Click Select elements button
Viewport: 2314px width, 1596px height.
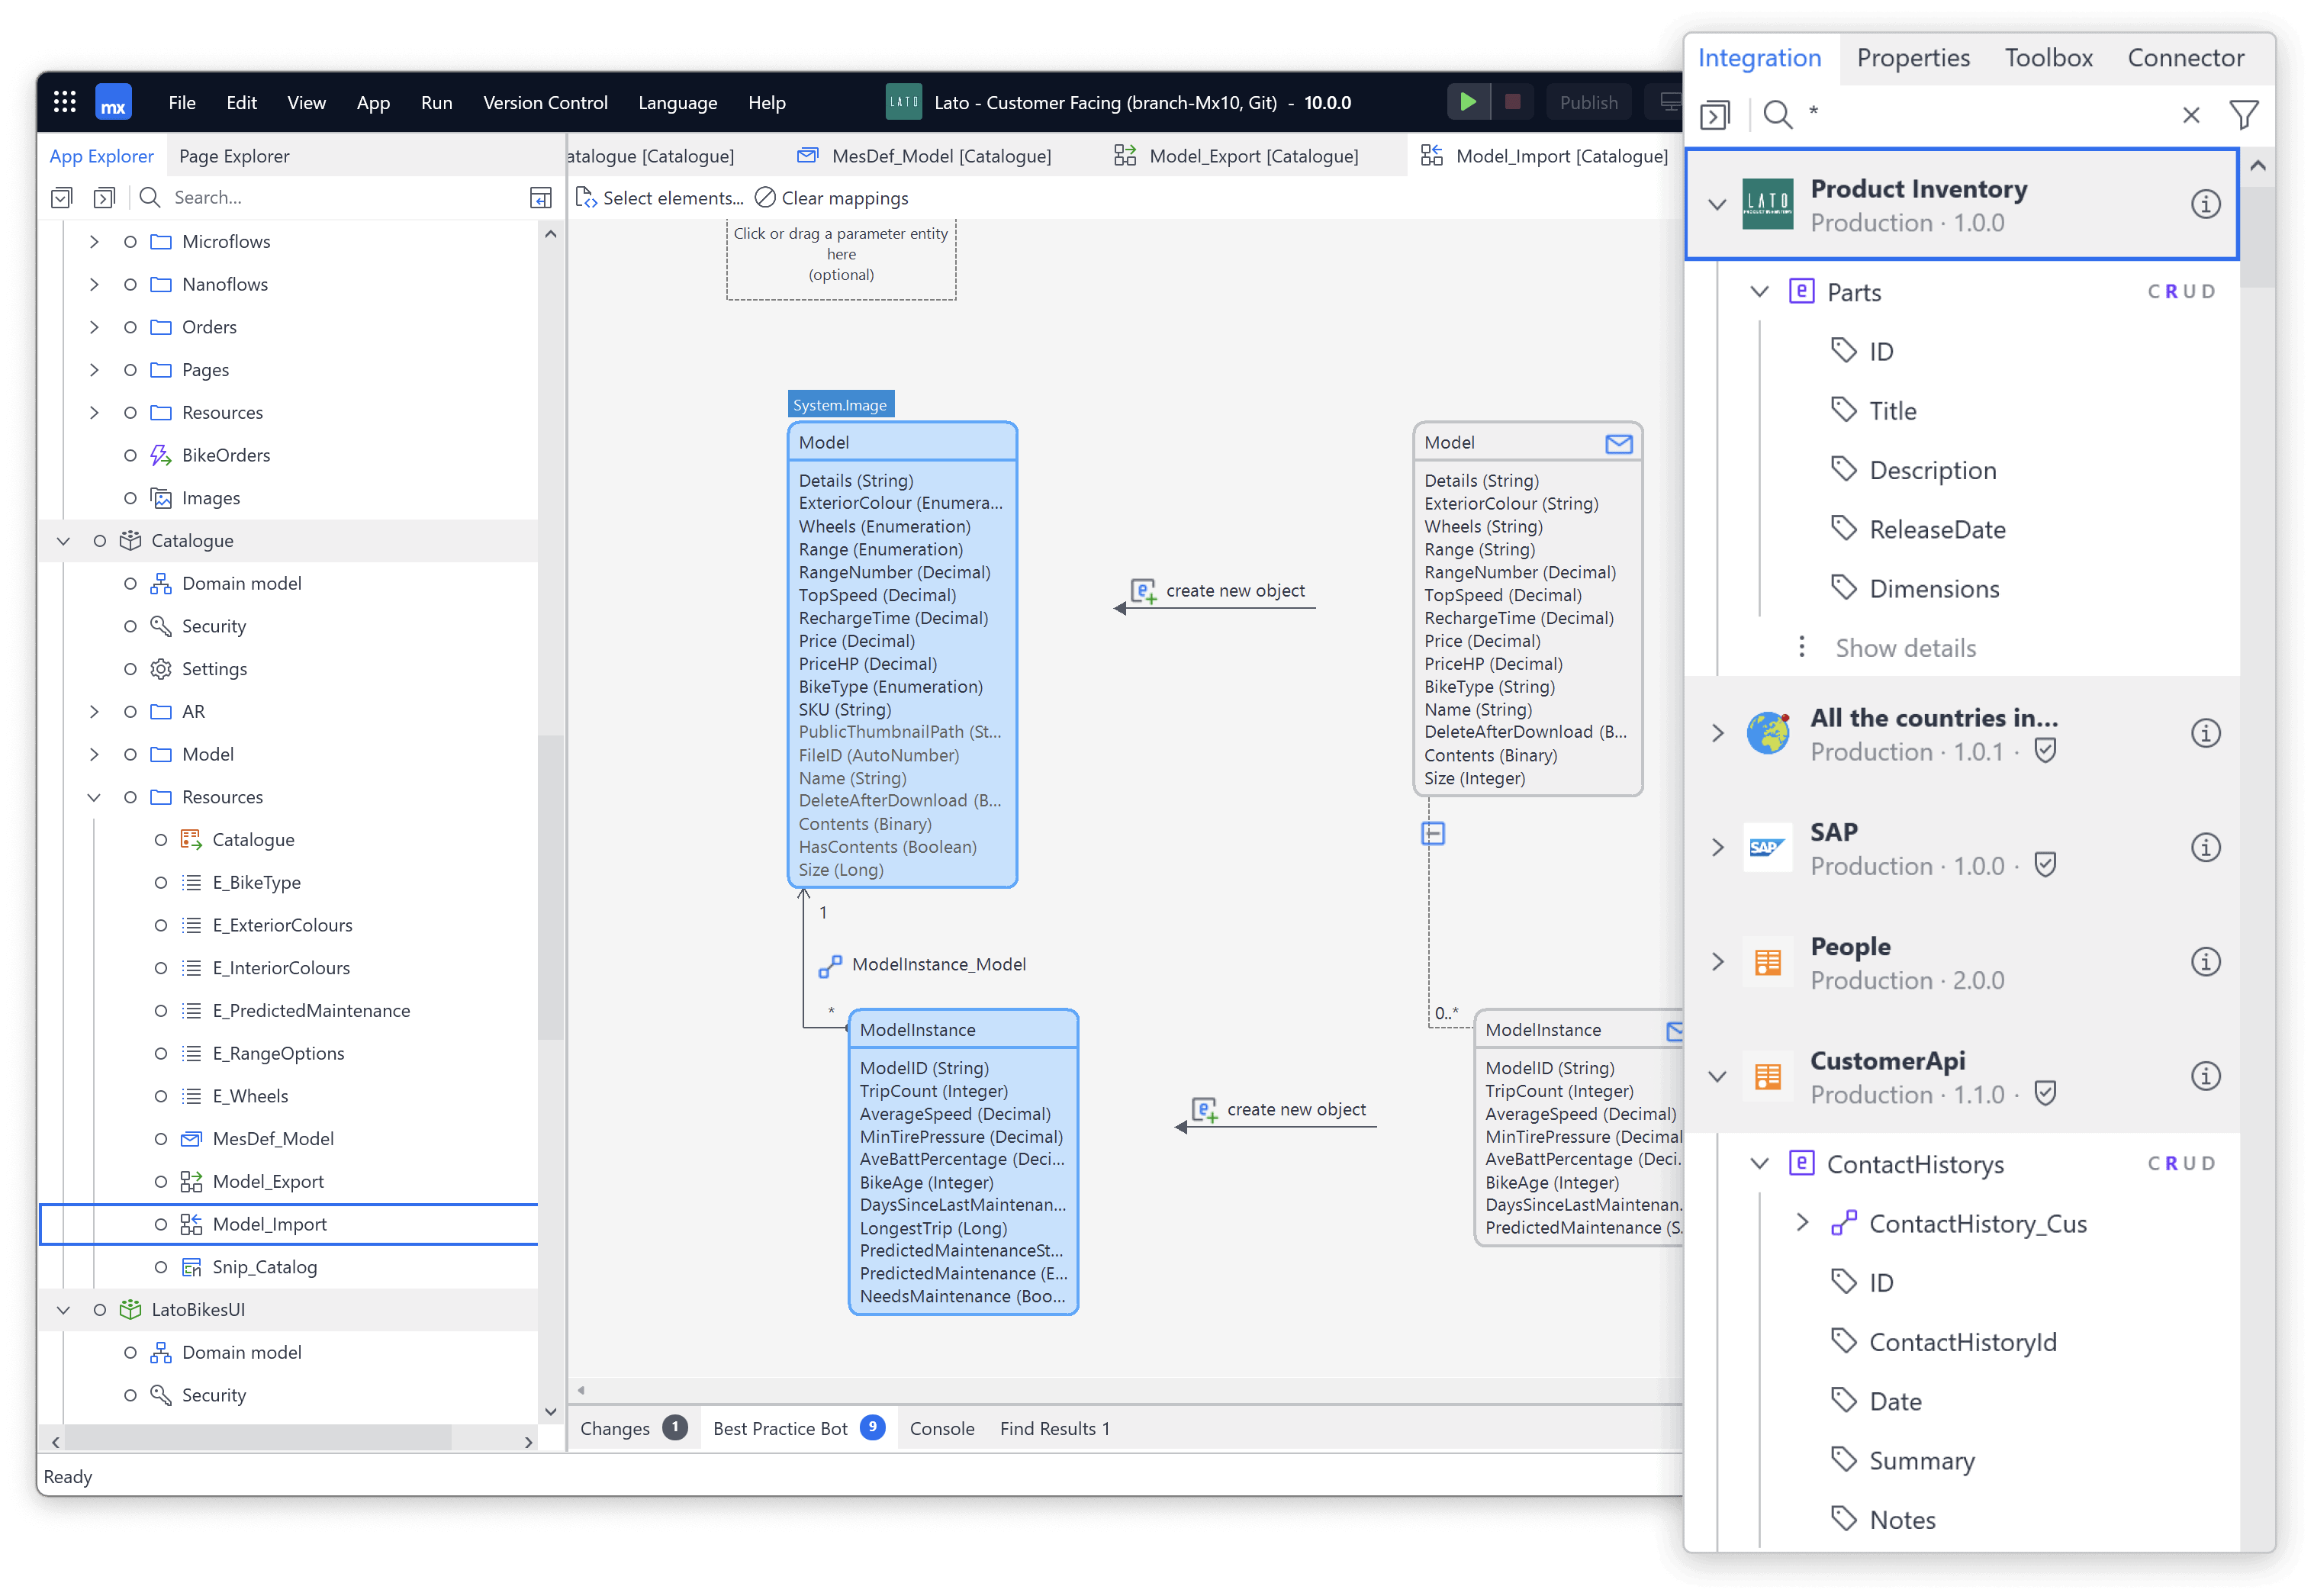tap(660, 198)
